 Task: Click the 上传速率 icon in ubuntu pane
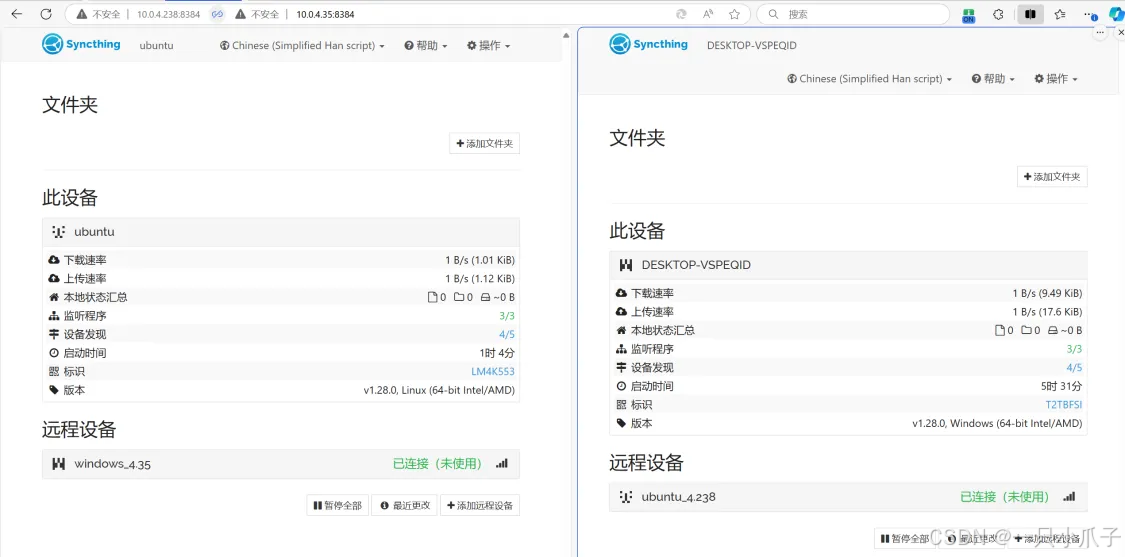click(x=54, y=278)
